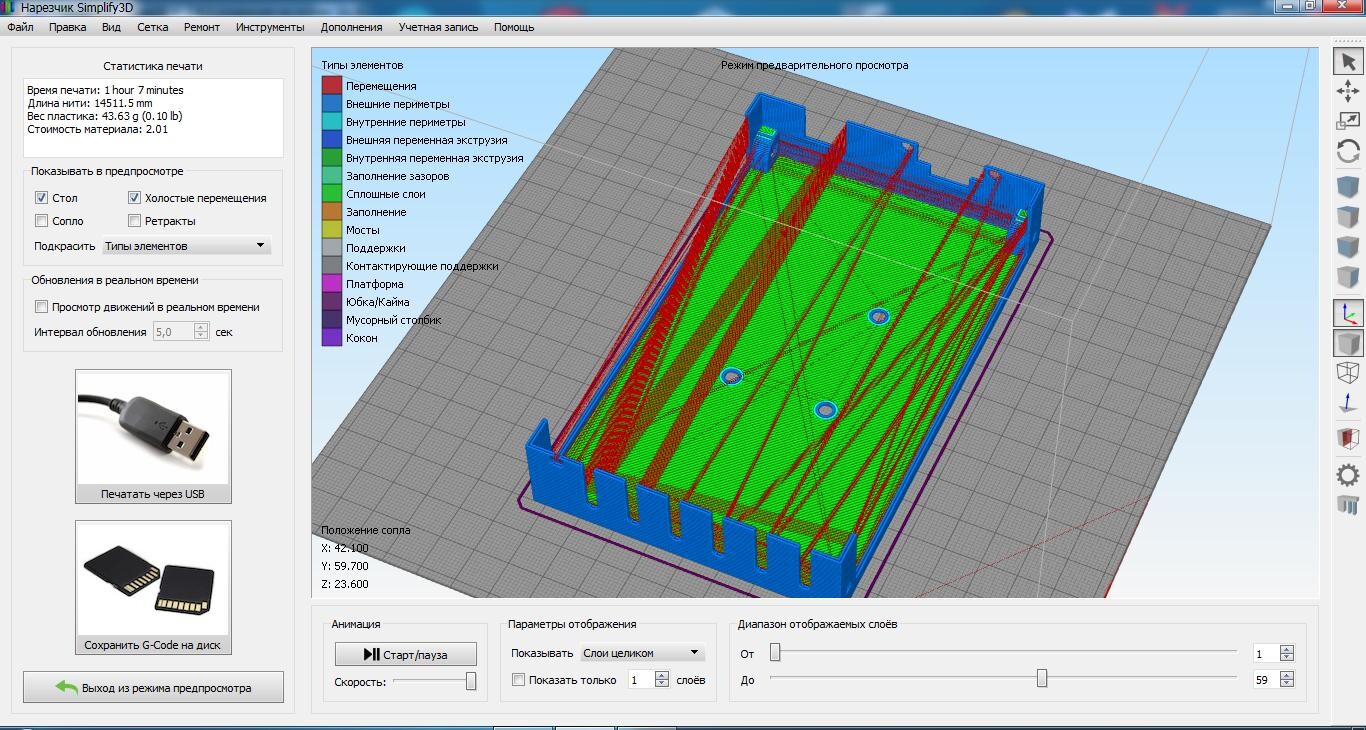The height and width of the screenshot is (730, 1366).
Task: Open the cross-section view tool
Action: [1348, 438]
